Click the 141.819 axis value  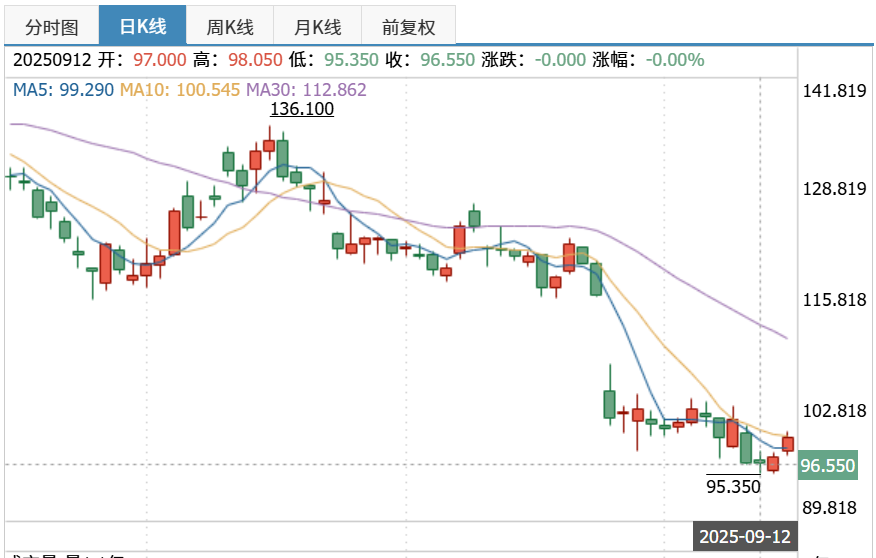click(x=834, y=90)
